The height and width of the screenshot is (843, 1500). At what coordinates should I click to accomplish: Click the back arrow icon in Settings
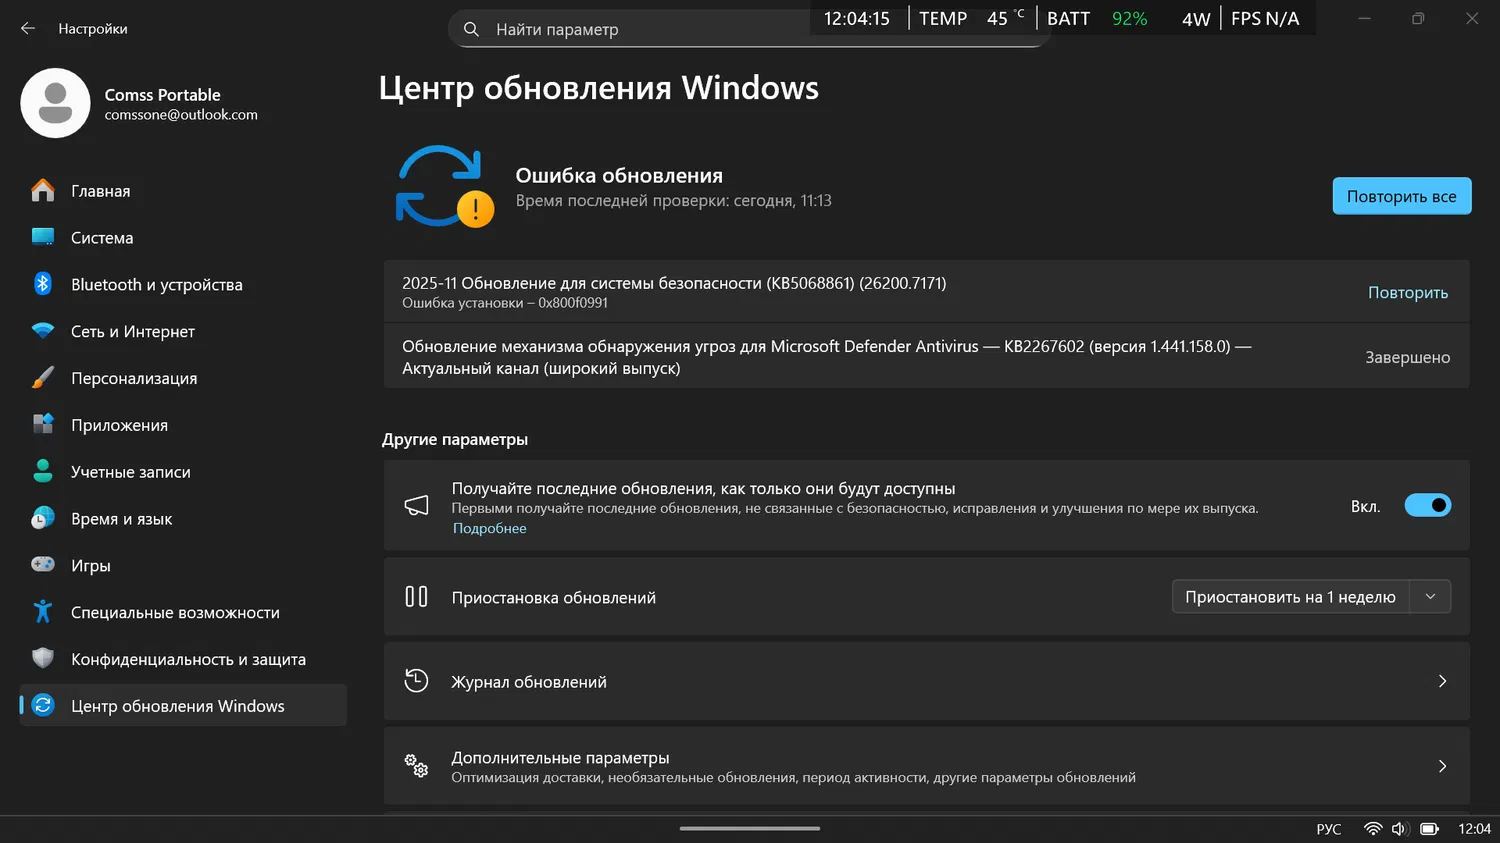click(28, 29)
